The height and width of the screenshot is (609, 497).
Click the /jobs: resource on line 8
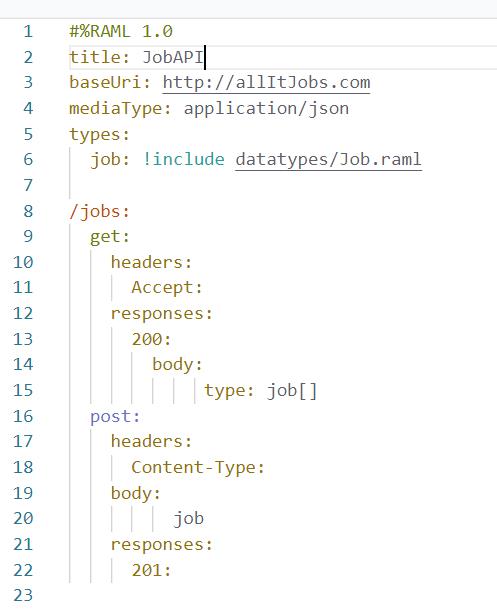[x=99, y=211]
